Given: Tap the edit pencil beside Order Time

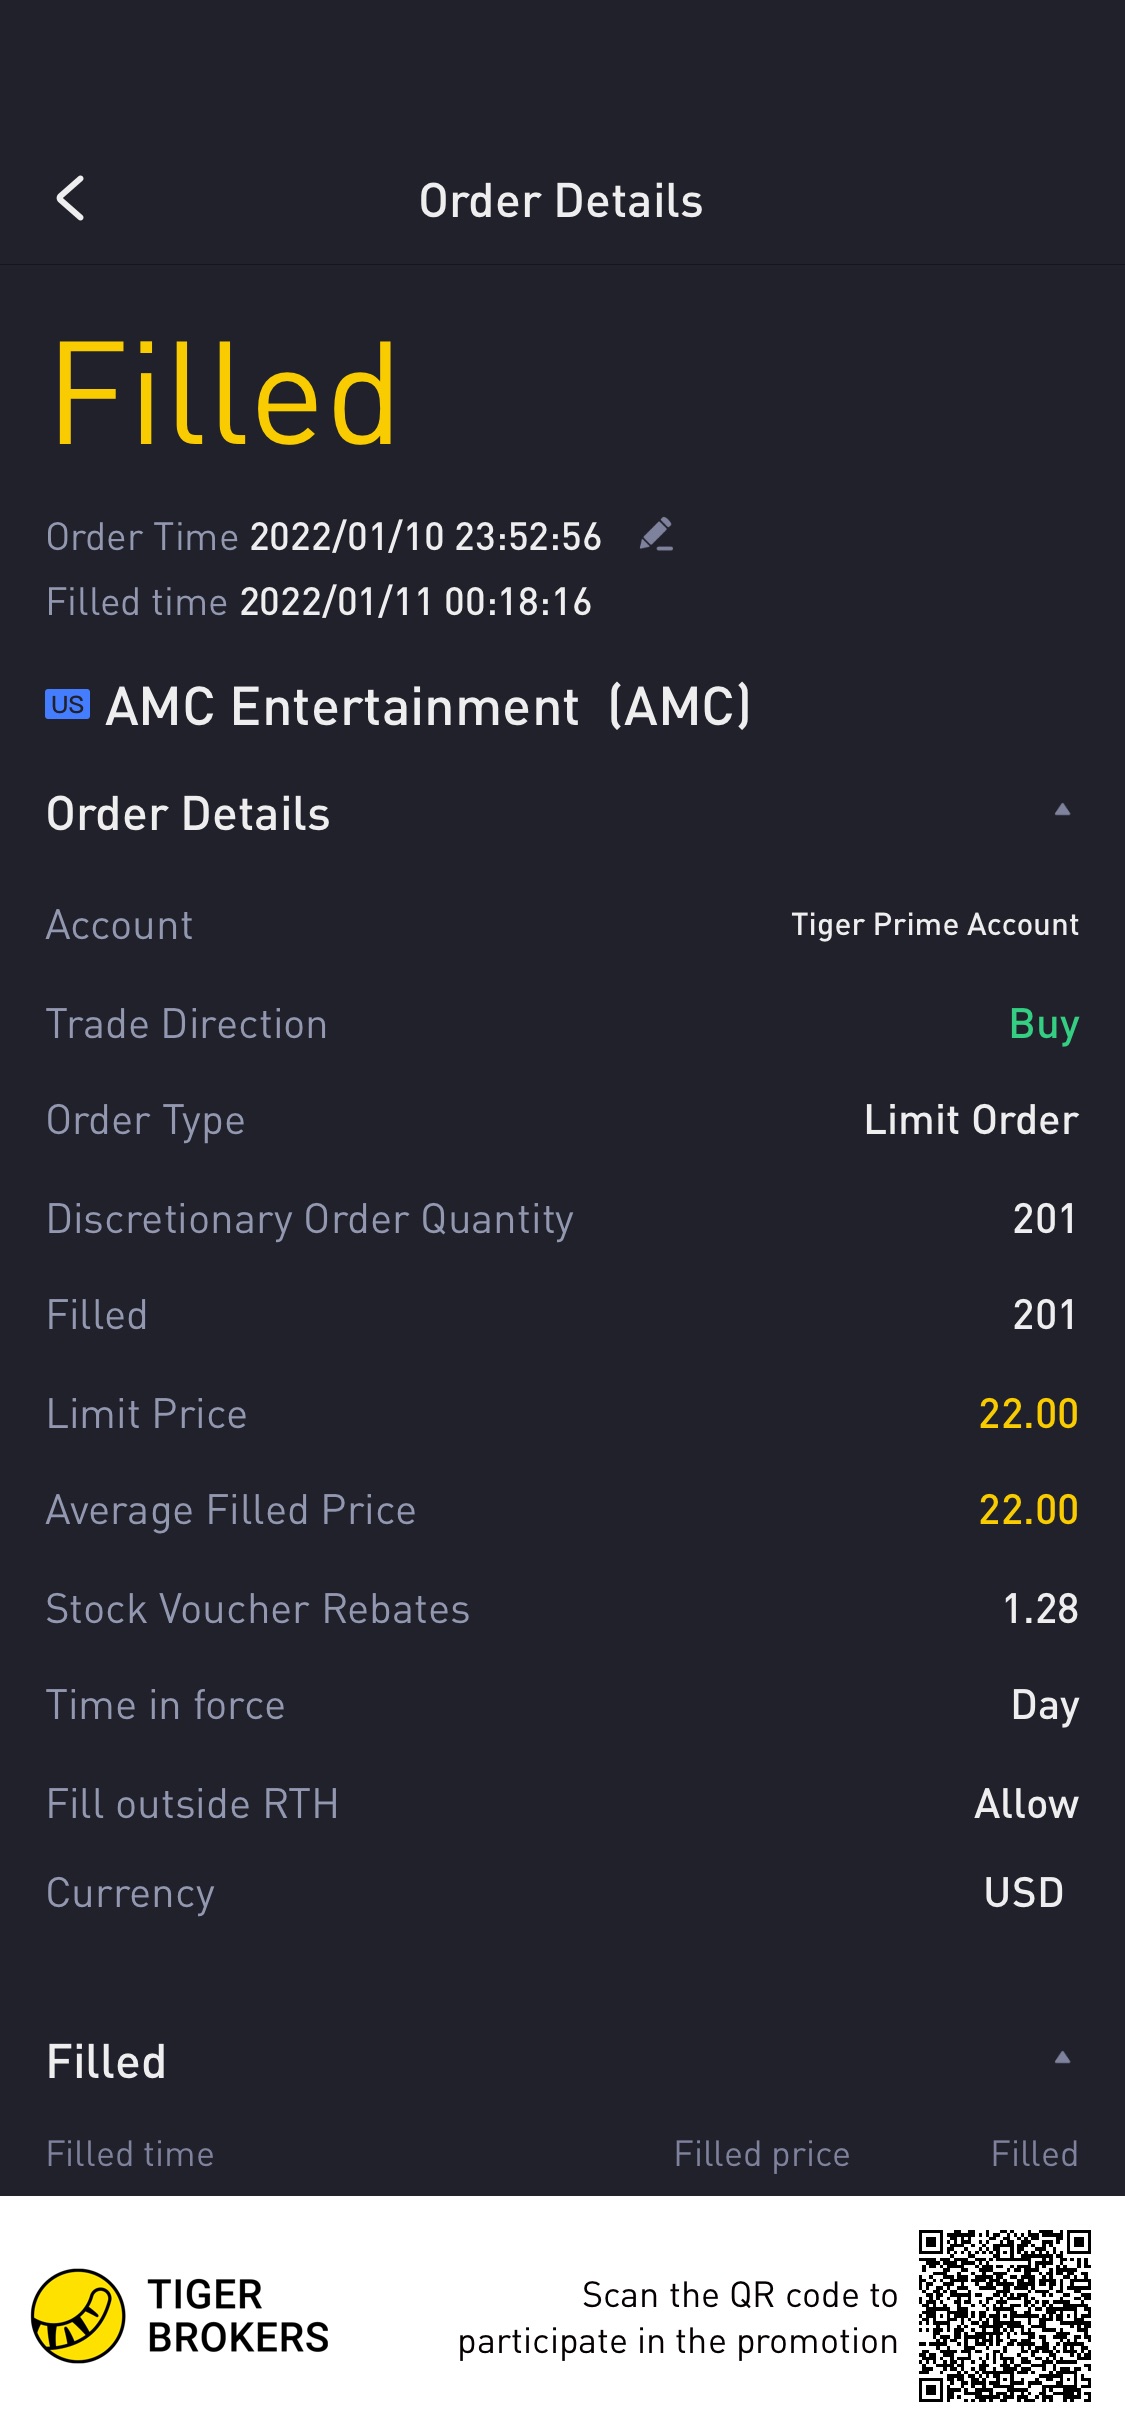Looking at the screenshot, I should pyautogui.click(x=656, y=535).
